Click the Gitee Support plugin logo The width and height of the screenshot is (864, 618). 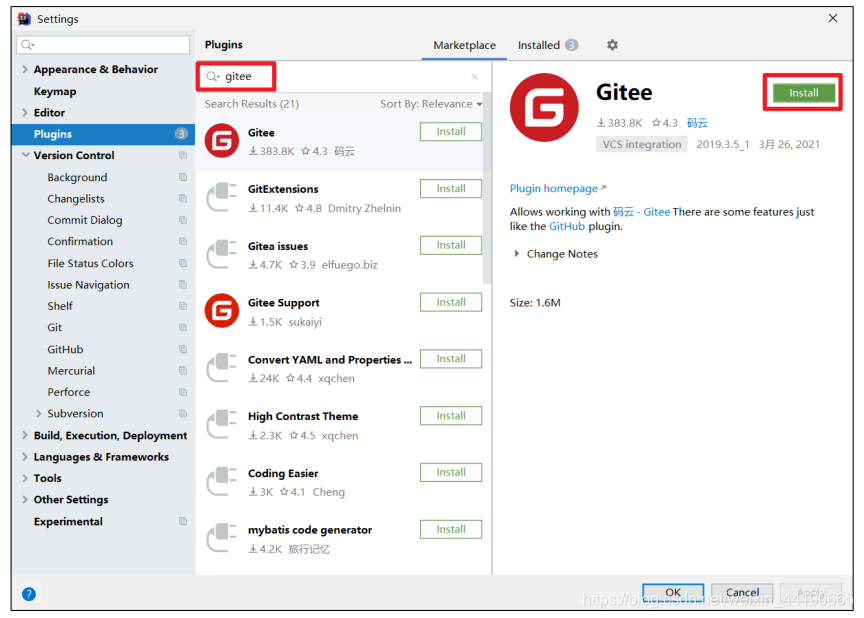pos(222,310)
